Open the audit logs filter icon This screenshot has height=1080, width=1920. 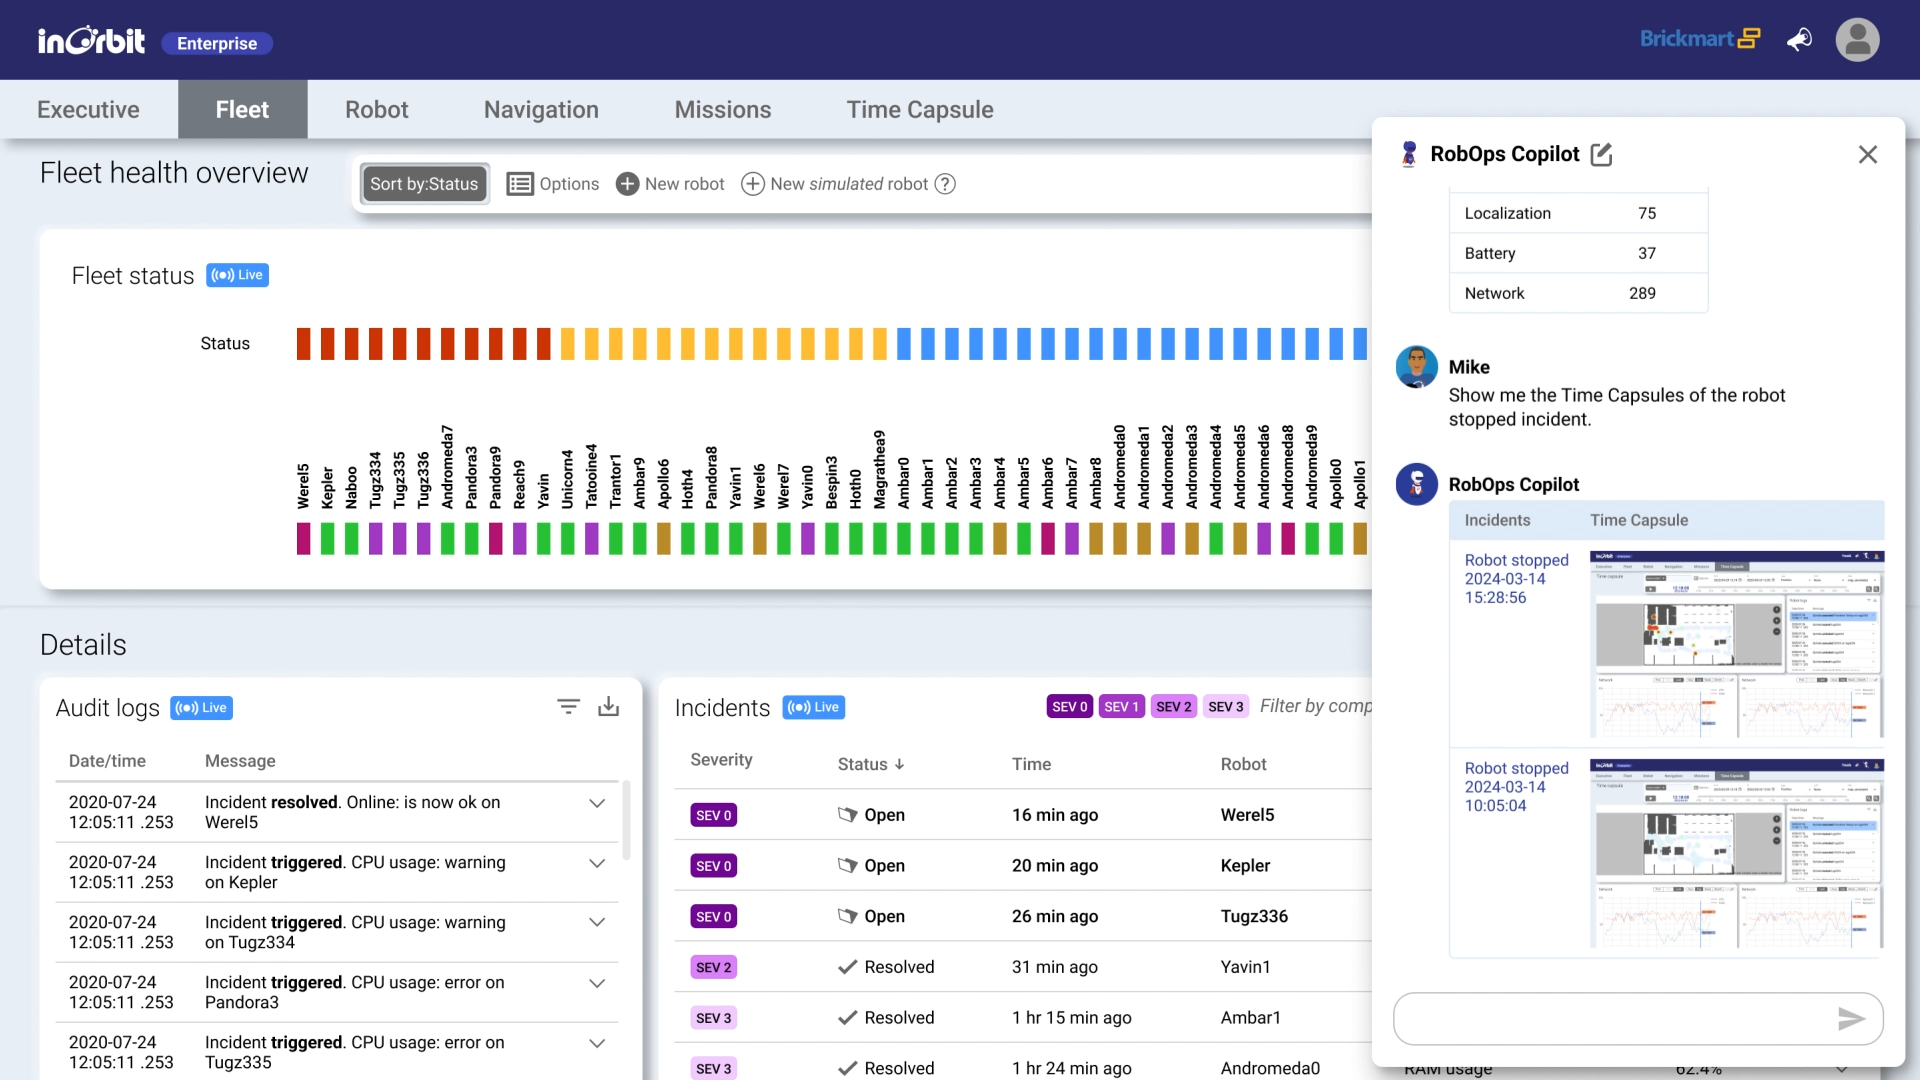point(568,707)
